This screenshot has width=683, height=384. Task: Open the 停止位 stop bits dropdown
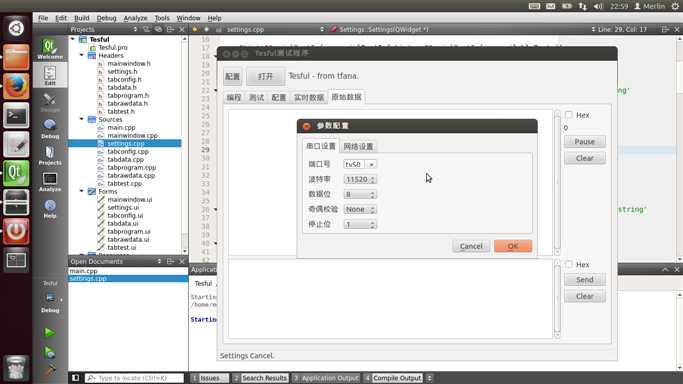click(x=360, y=224)
